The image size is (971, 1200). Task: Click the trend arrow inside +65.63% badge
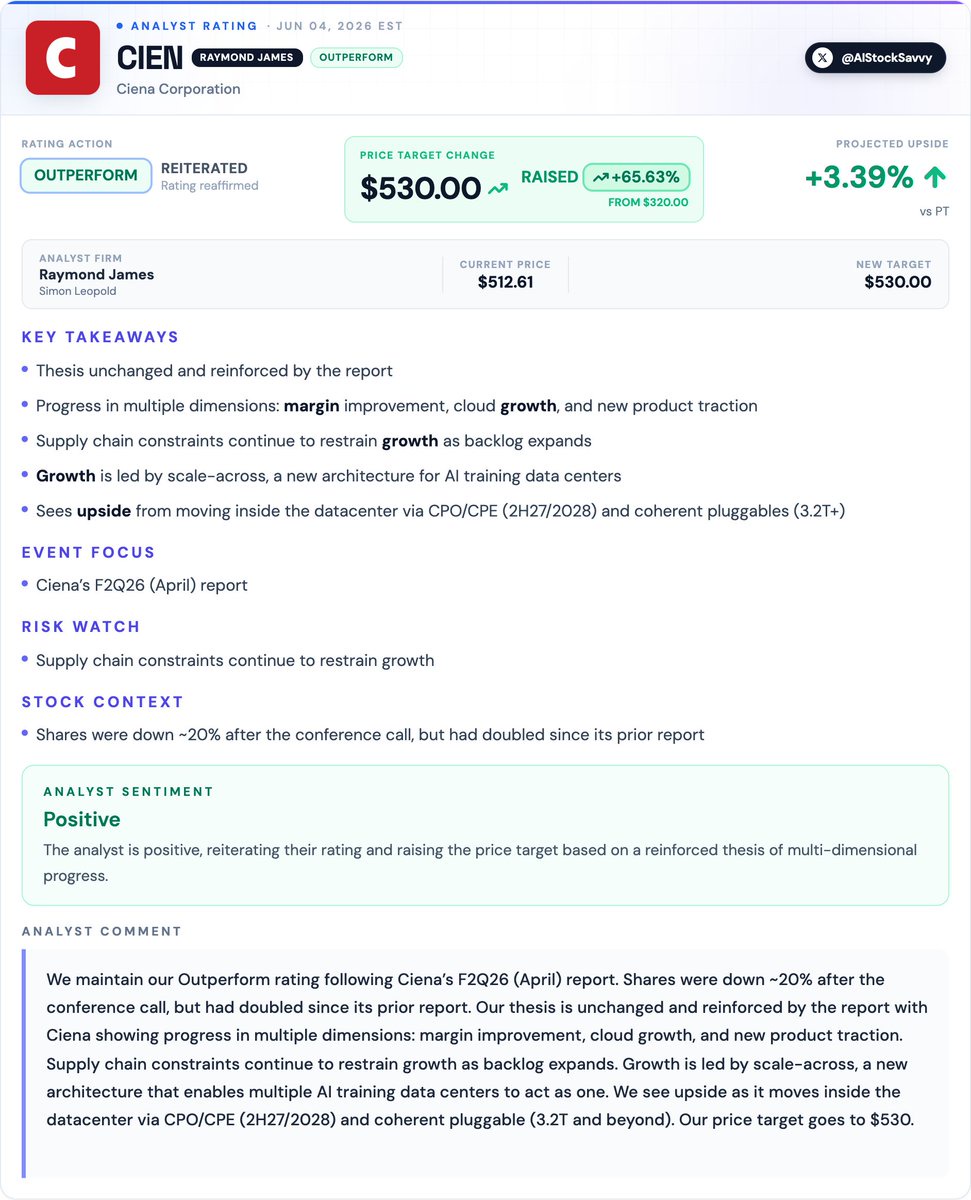point(600,177)
